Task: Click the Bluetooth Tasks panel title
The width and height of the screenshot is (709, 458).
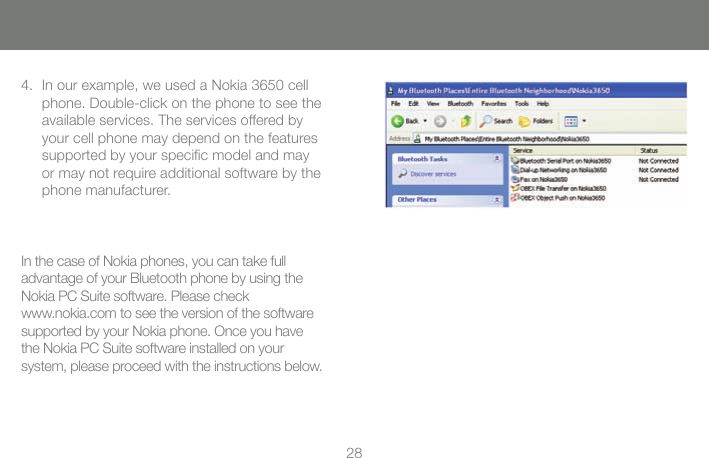Action: 422,159
